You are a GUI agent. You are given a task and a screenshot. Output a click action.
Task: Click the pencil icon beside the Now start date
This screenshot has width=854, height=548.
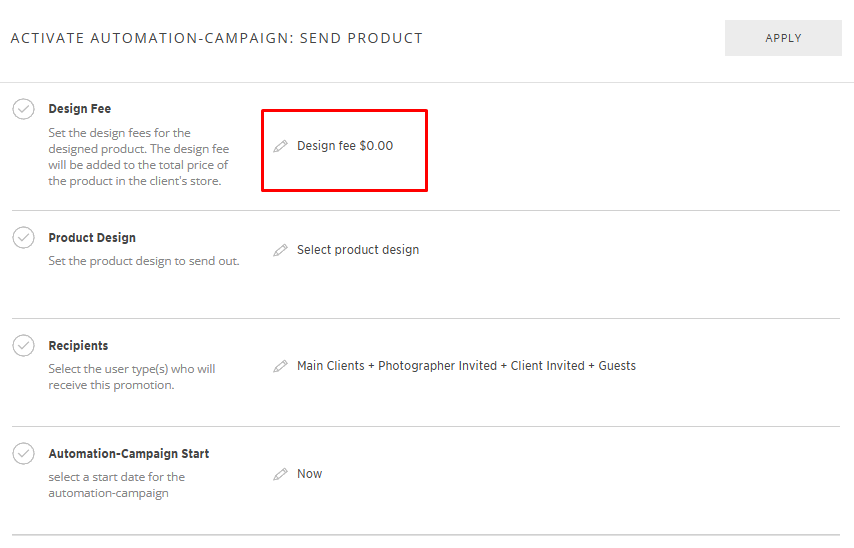(x=280, y=474)
